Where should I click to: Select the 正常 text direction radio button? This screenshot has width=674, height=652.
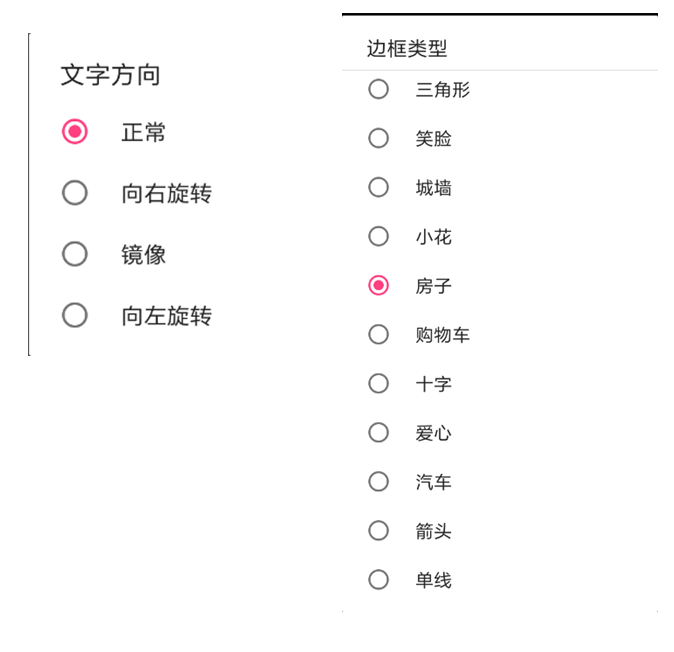point(75,132)
